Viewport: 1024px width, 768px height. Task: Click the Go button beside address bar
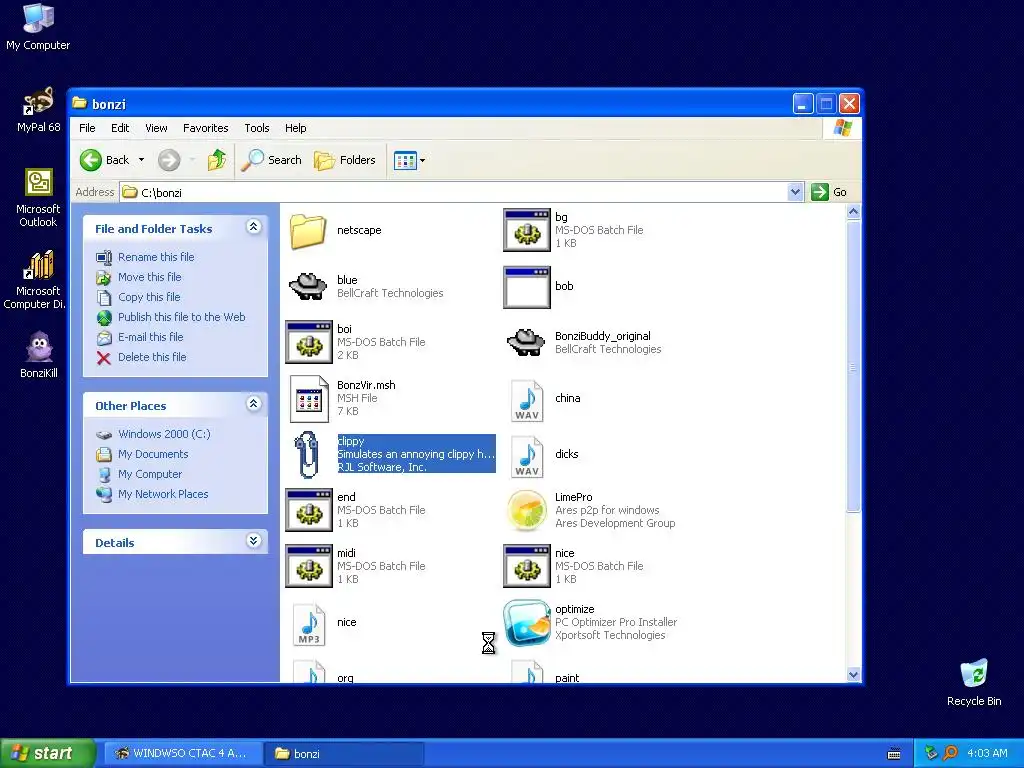[829, 192]
